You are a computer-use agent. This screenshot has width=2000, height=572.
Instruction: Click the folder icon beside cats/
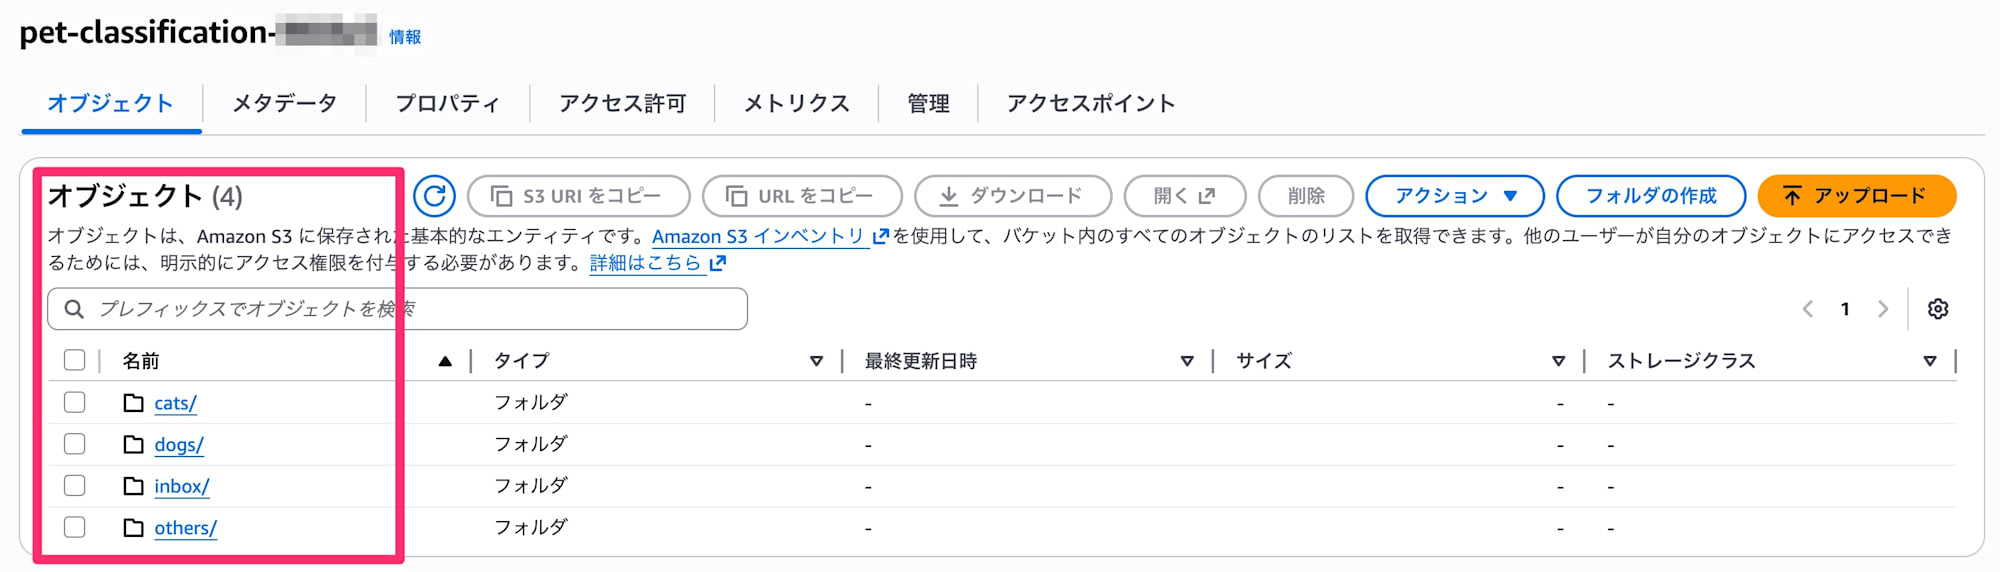[x=133, y=403]
